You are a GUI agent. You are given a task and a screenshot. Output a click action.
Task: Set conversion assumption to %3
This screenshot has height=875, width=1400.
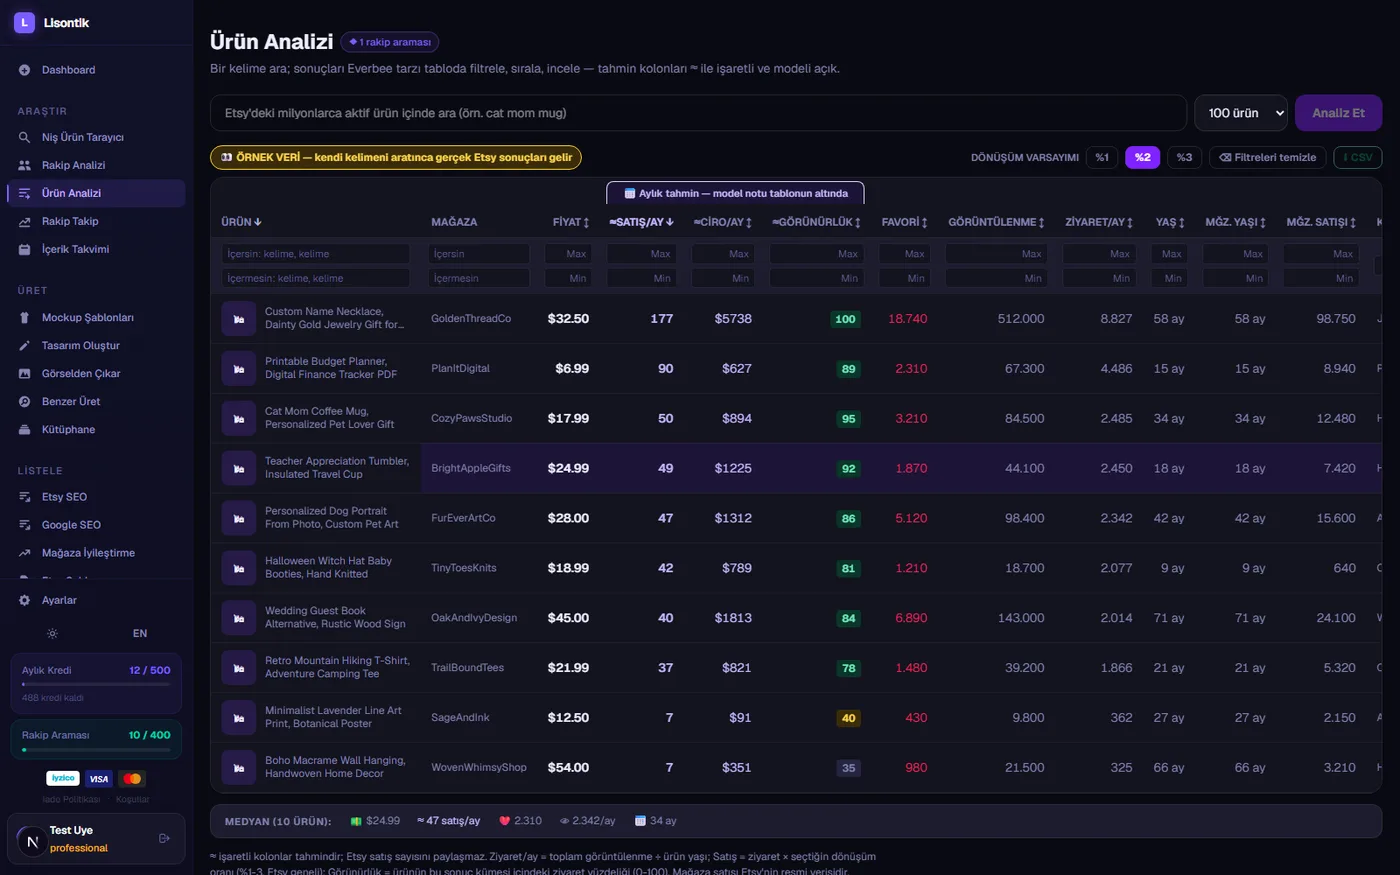coord(1184,157)
